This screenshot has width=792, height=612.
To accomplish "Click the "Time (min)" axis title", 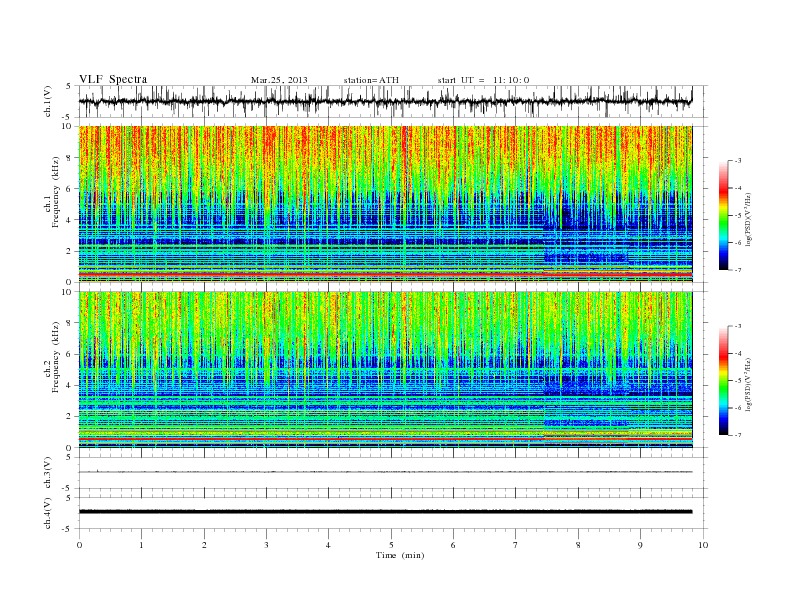I will [400, 555].
